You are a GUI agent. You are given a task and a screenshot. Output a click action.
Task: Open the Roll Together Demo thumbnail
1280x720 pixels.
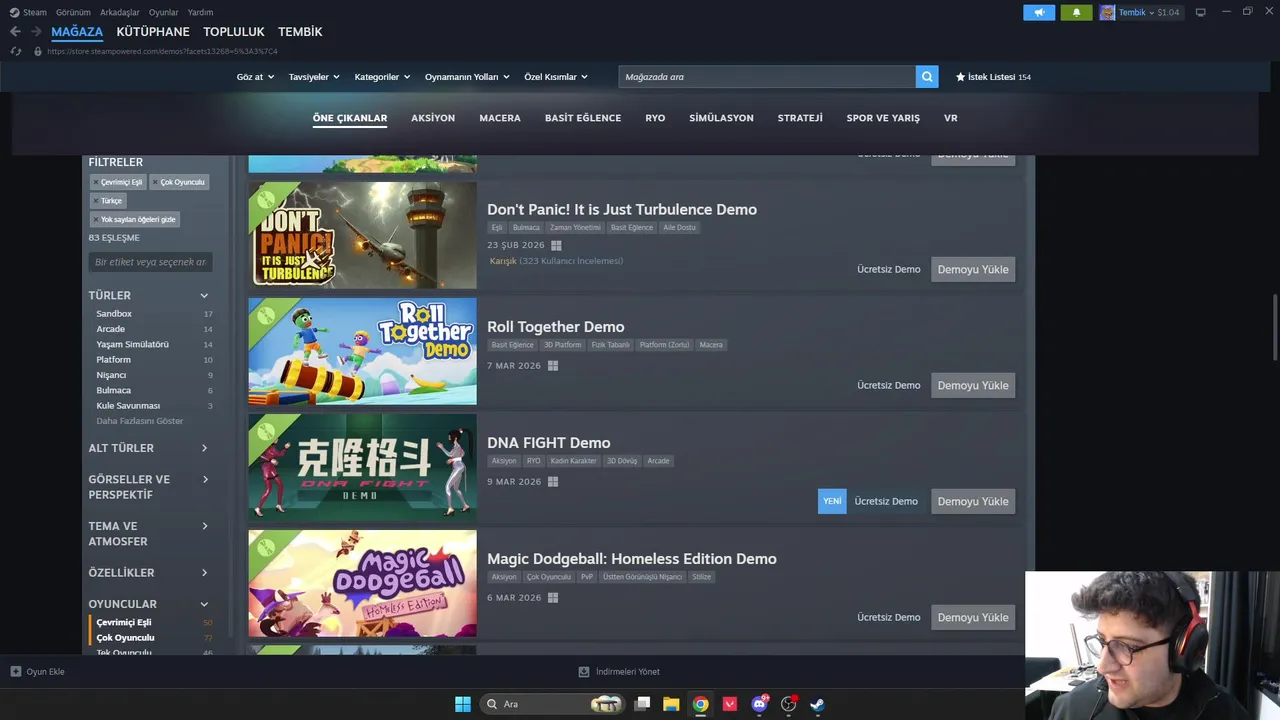[x=362, y=351]
